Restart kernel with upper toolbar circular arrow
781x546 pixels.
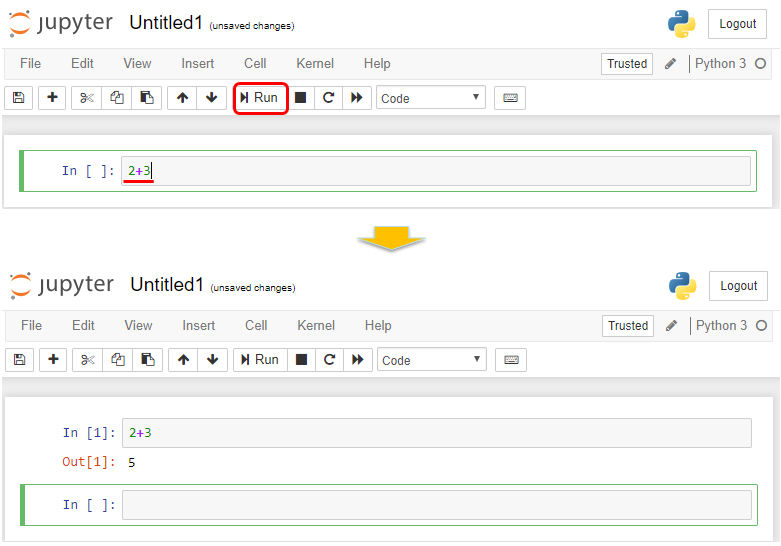328,98
